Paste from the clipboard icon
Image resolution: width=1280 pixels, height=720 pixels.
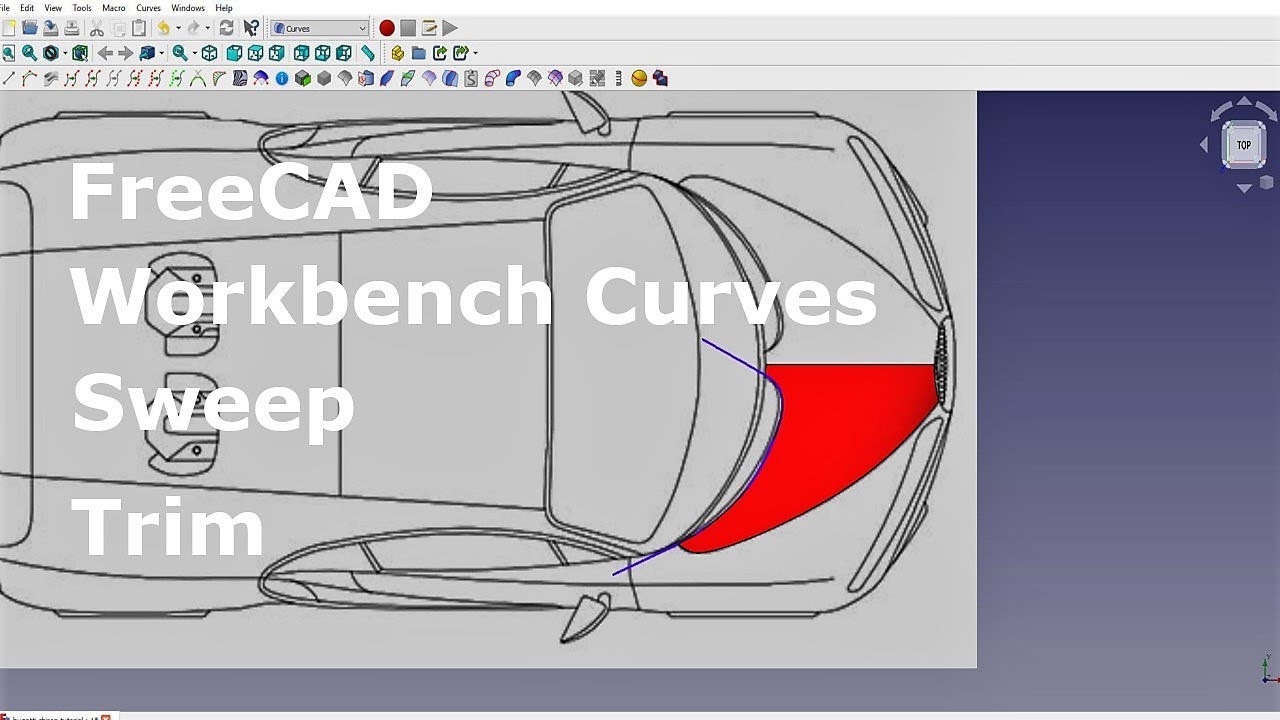click(x=140, y=28)
